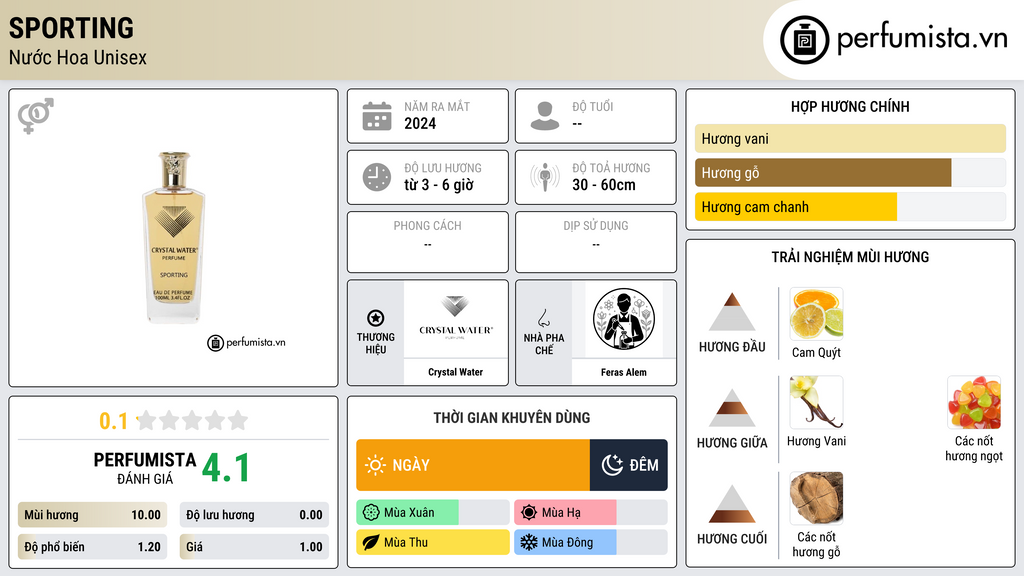This screenshot has width=1024, height=576.
Task: Click the Mùa Xuân season bar
Action: click(x=433, y=513)
